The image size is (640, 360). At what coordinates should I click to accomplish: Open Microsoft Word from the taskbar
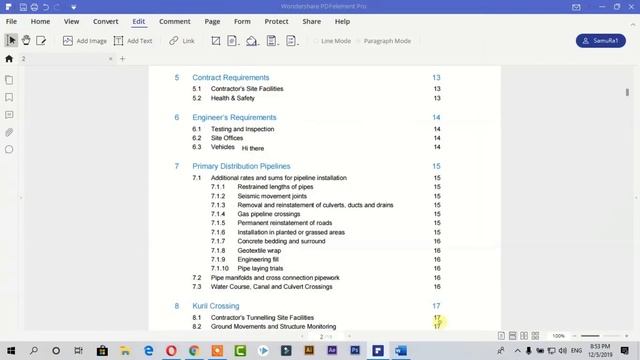tap(401, 351)
